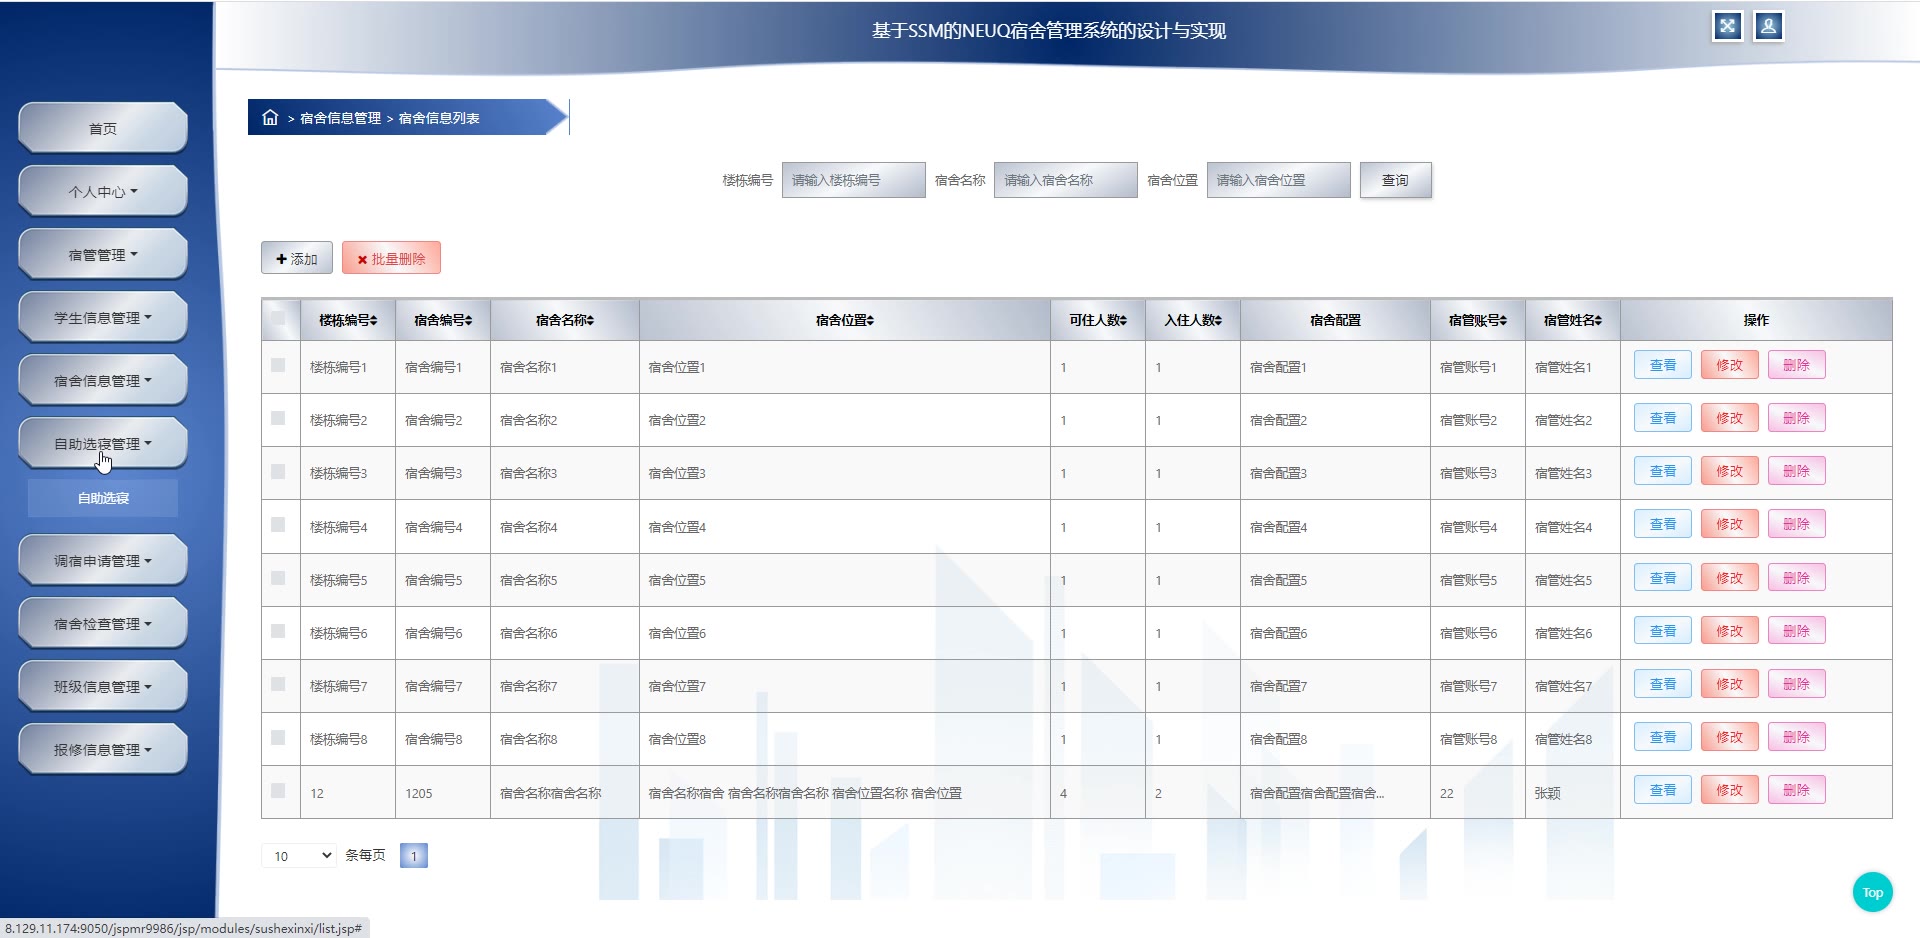Viewport: 1920px width, 938px height.
Task: Click 删除 for the dorm 1205 row
Action: [1796, 790]
